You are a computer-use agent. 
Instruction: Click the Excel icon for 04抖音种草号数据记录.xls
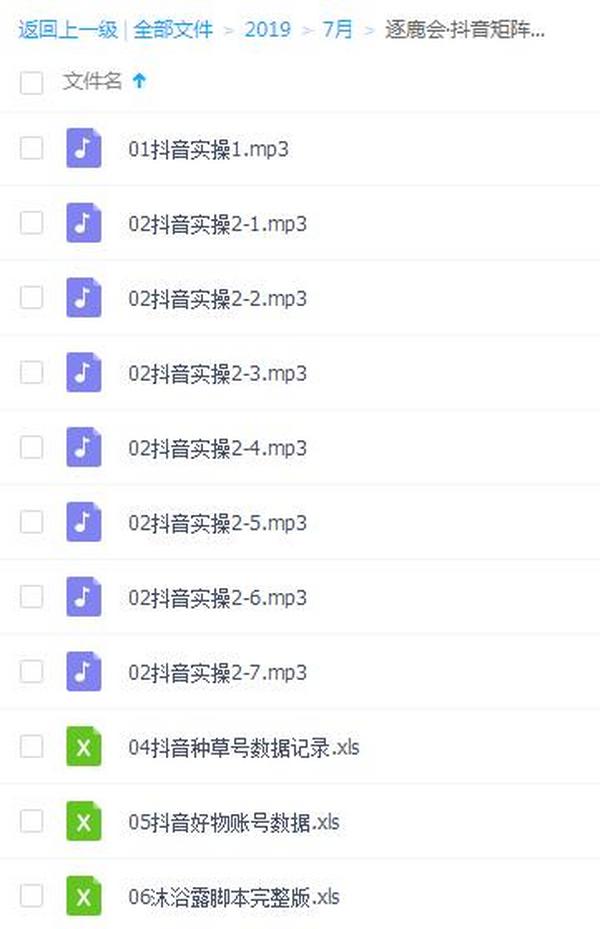(84, 746)
